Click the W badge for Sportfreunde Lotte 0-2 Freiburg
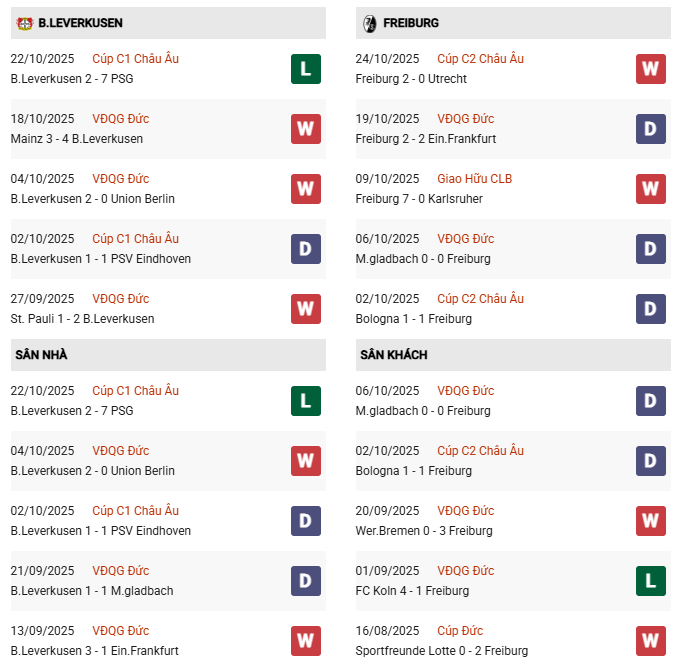675x668 pixels. (651, 641)
